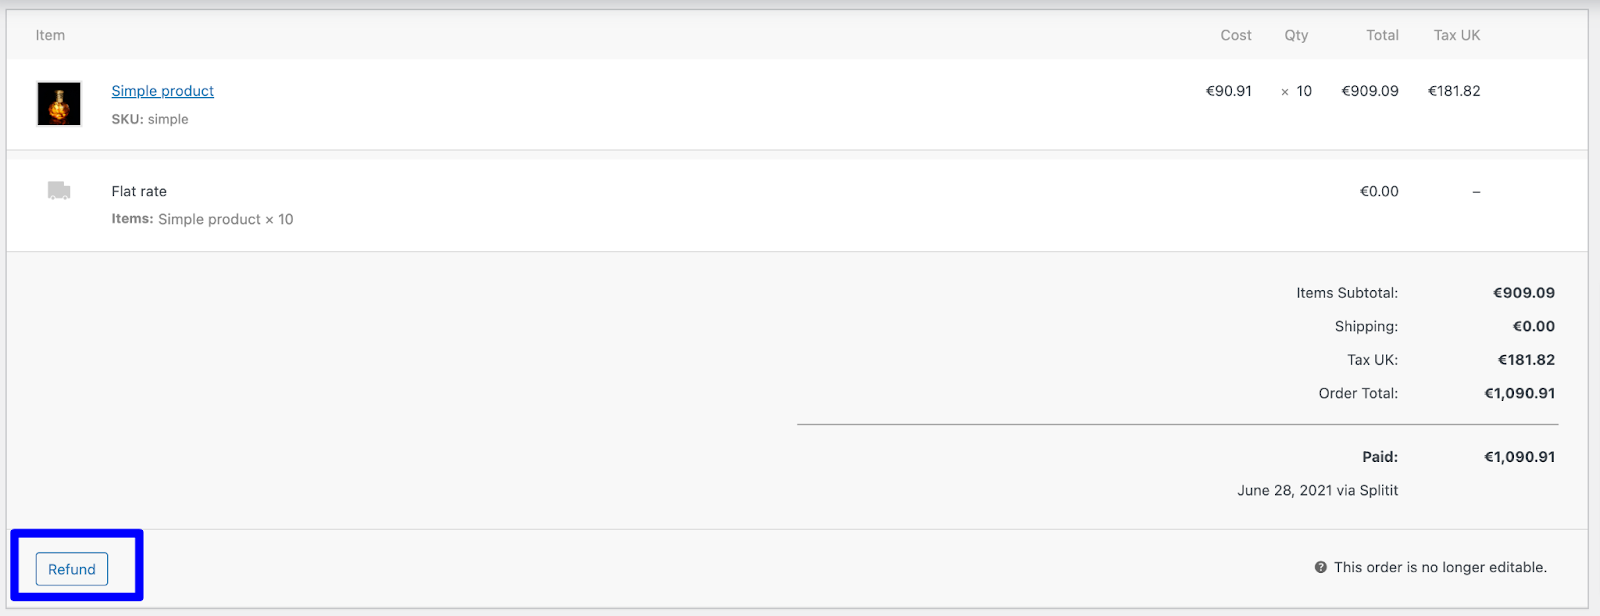Click the Total column header
The height and width of the screenshot is (616, 1600).
1382,35
